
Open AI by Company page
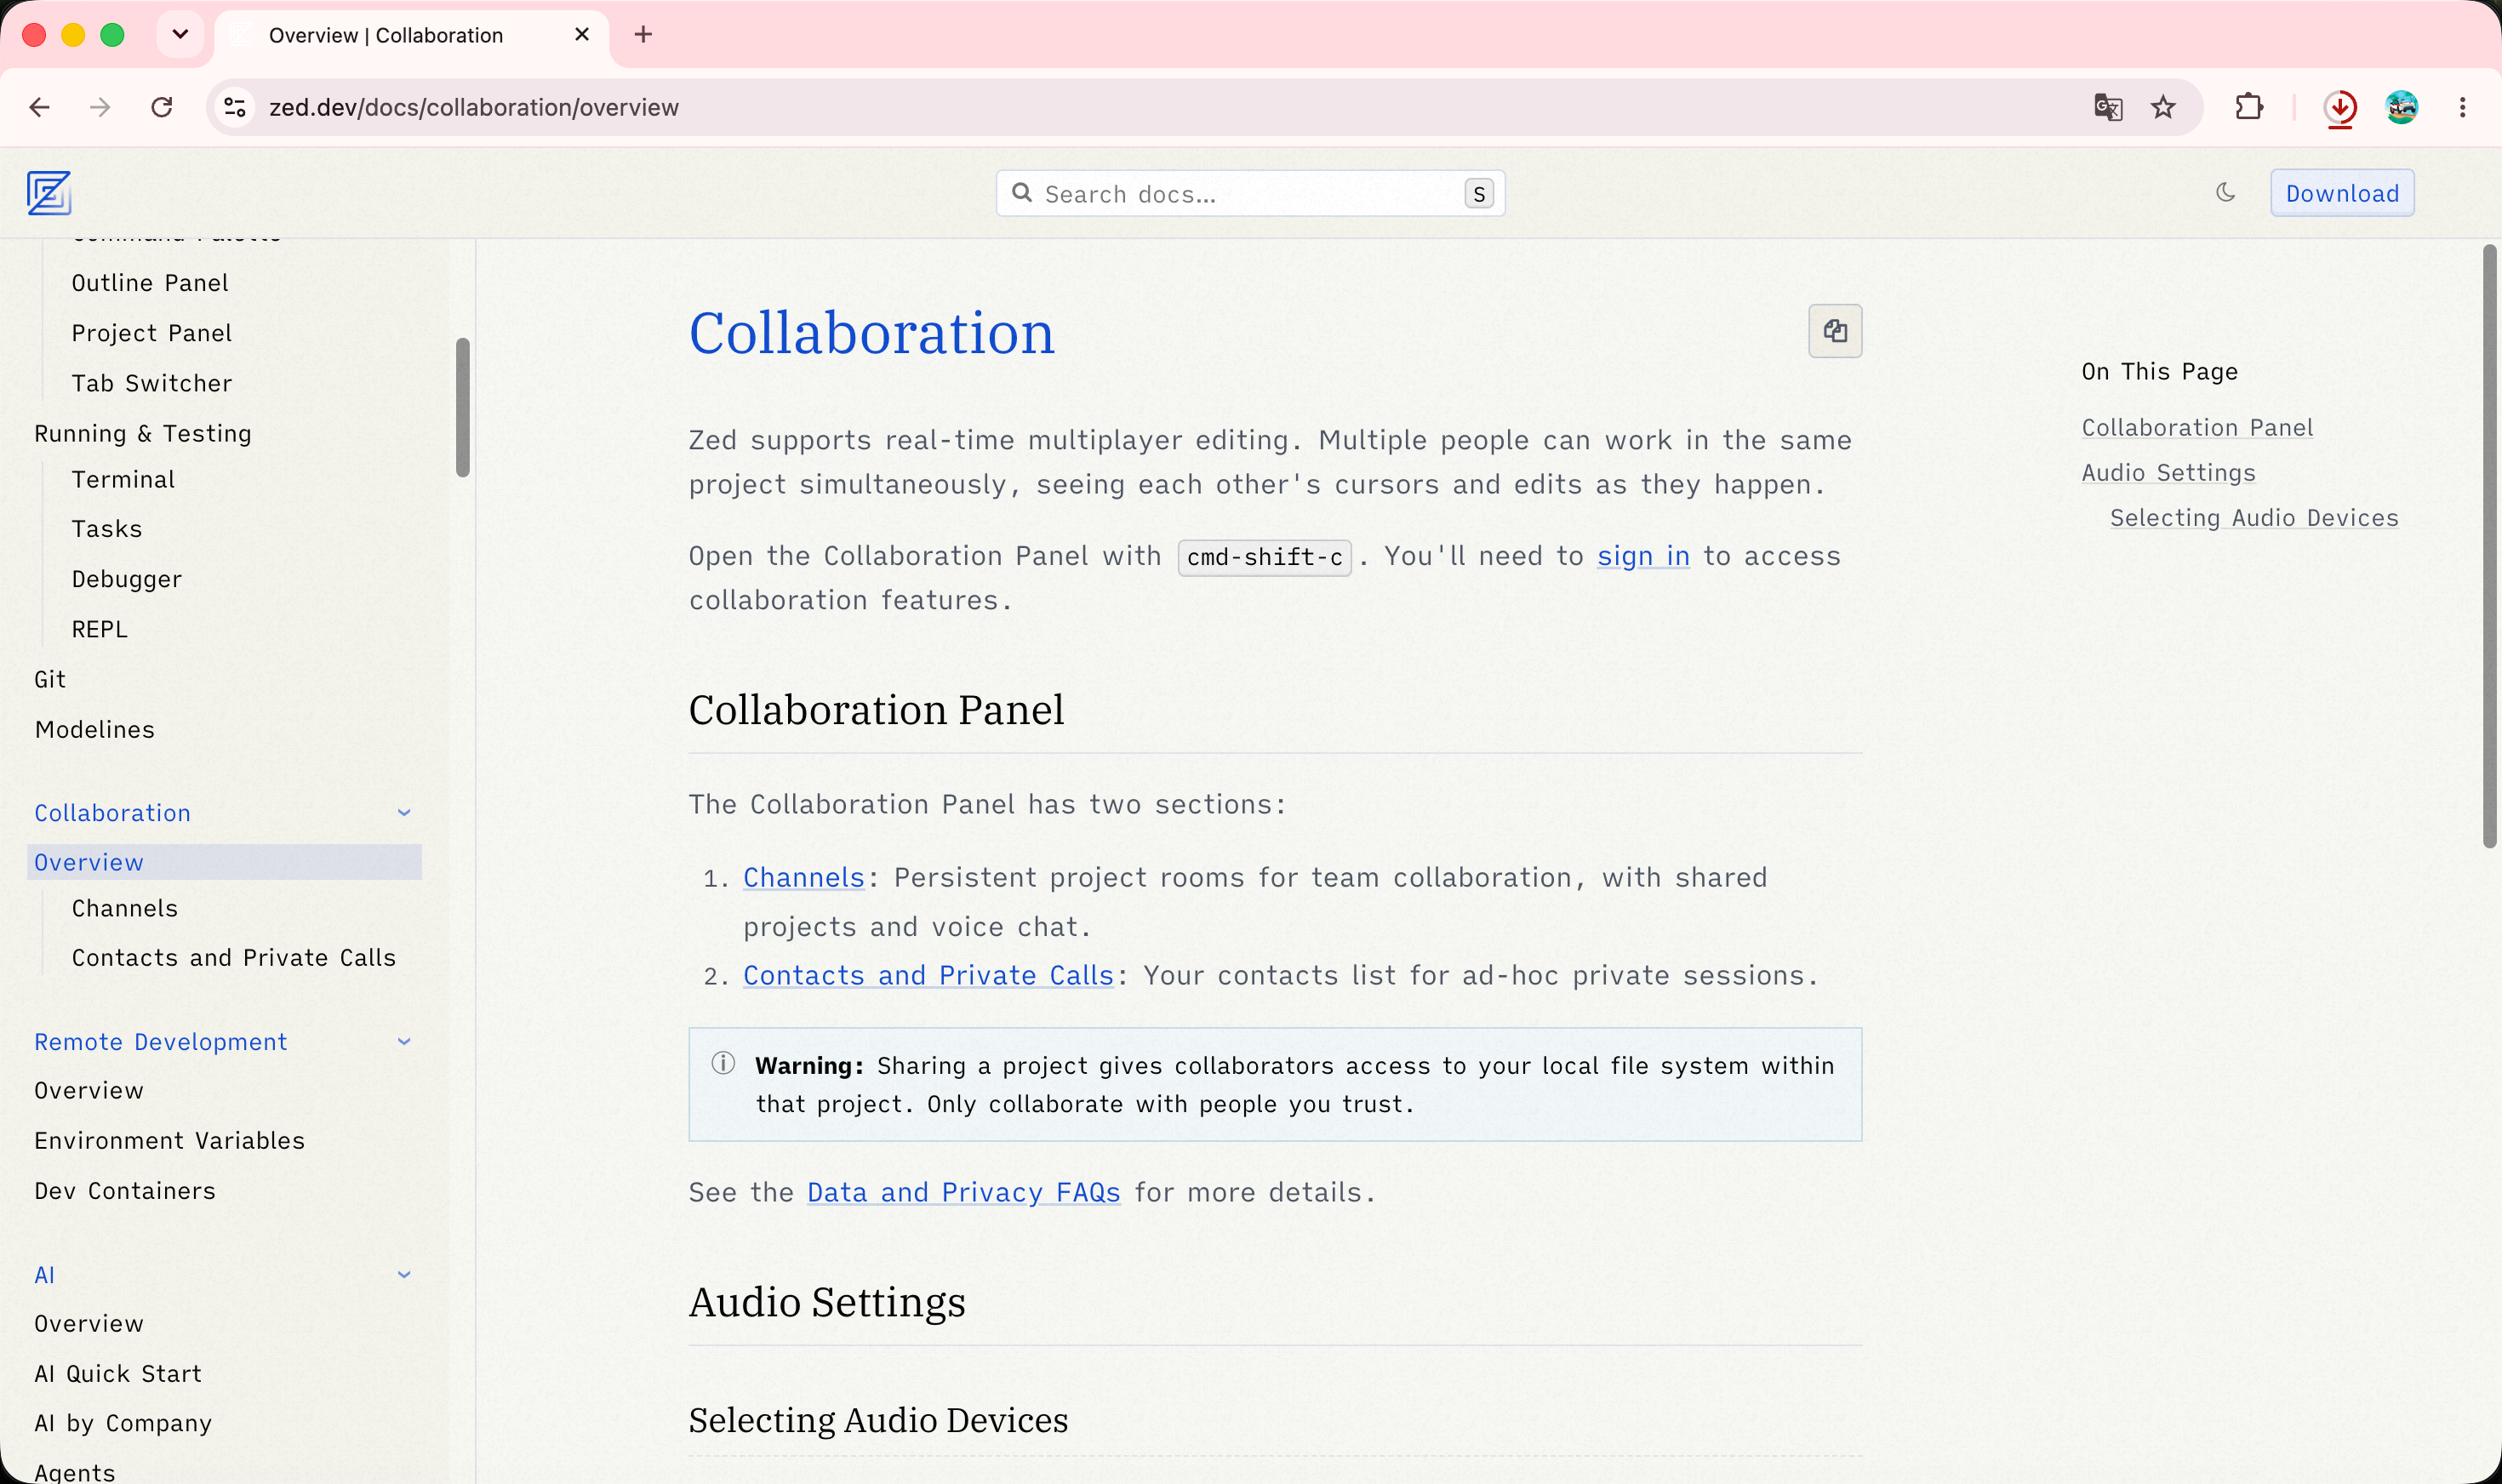tap(123, 1424)
